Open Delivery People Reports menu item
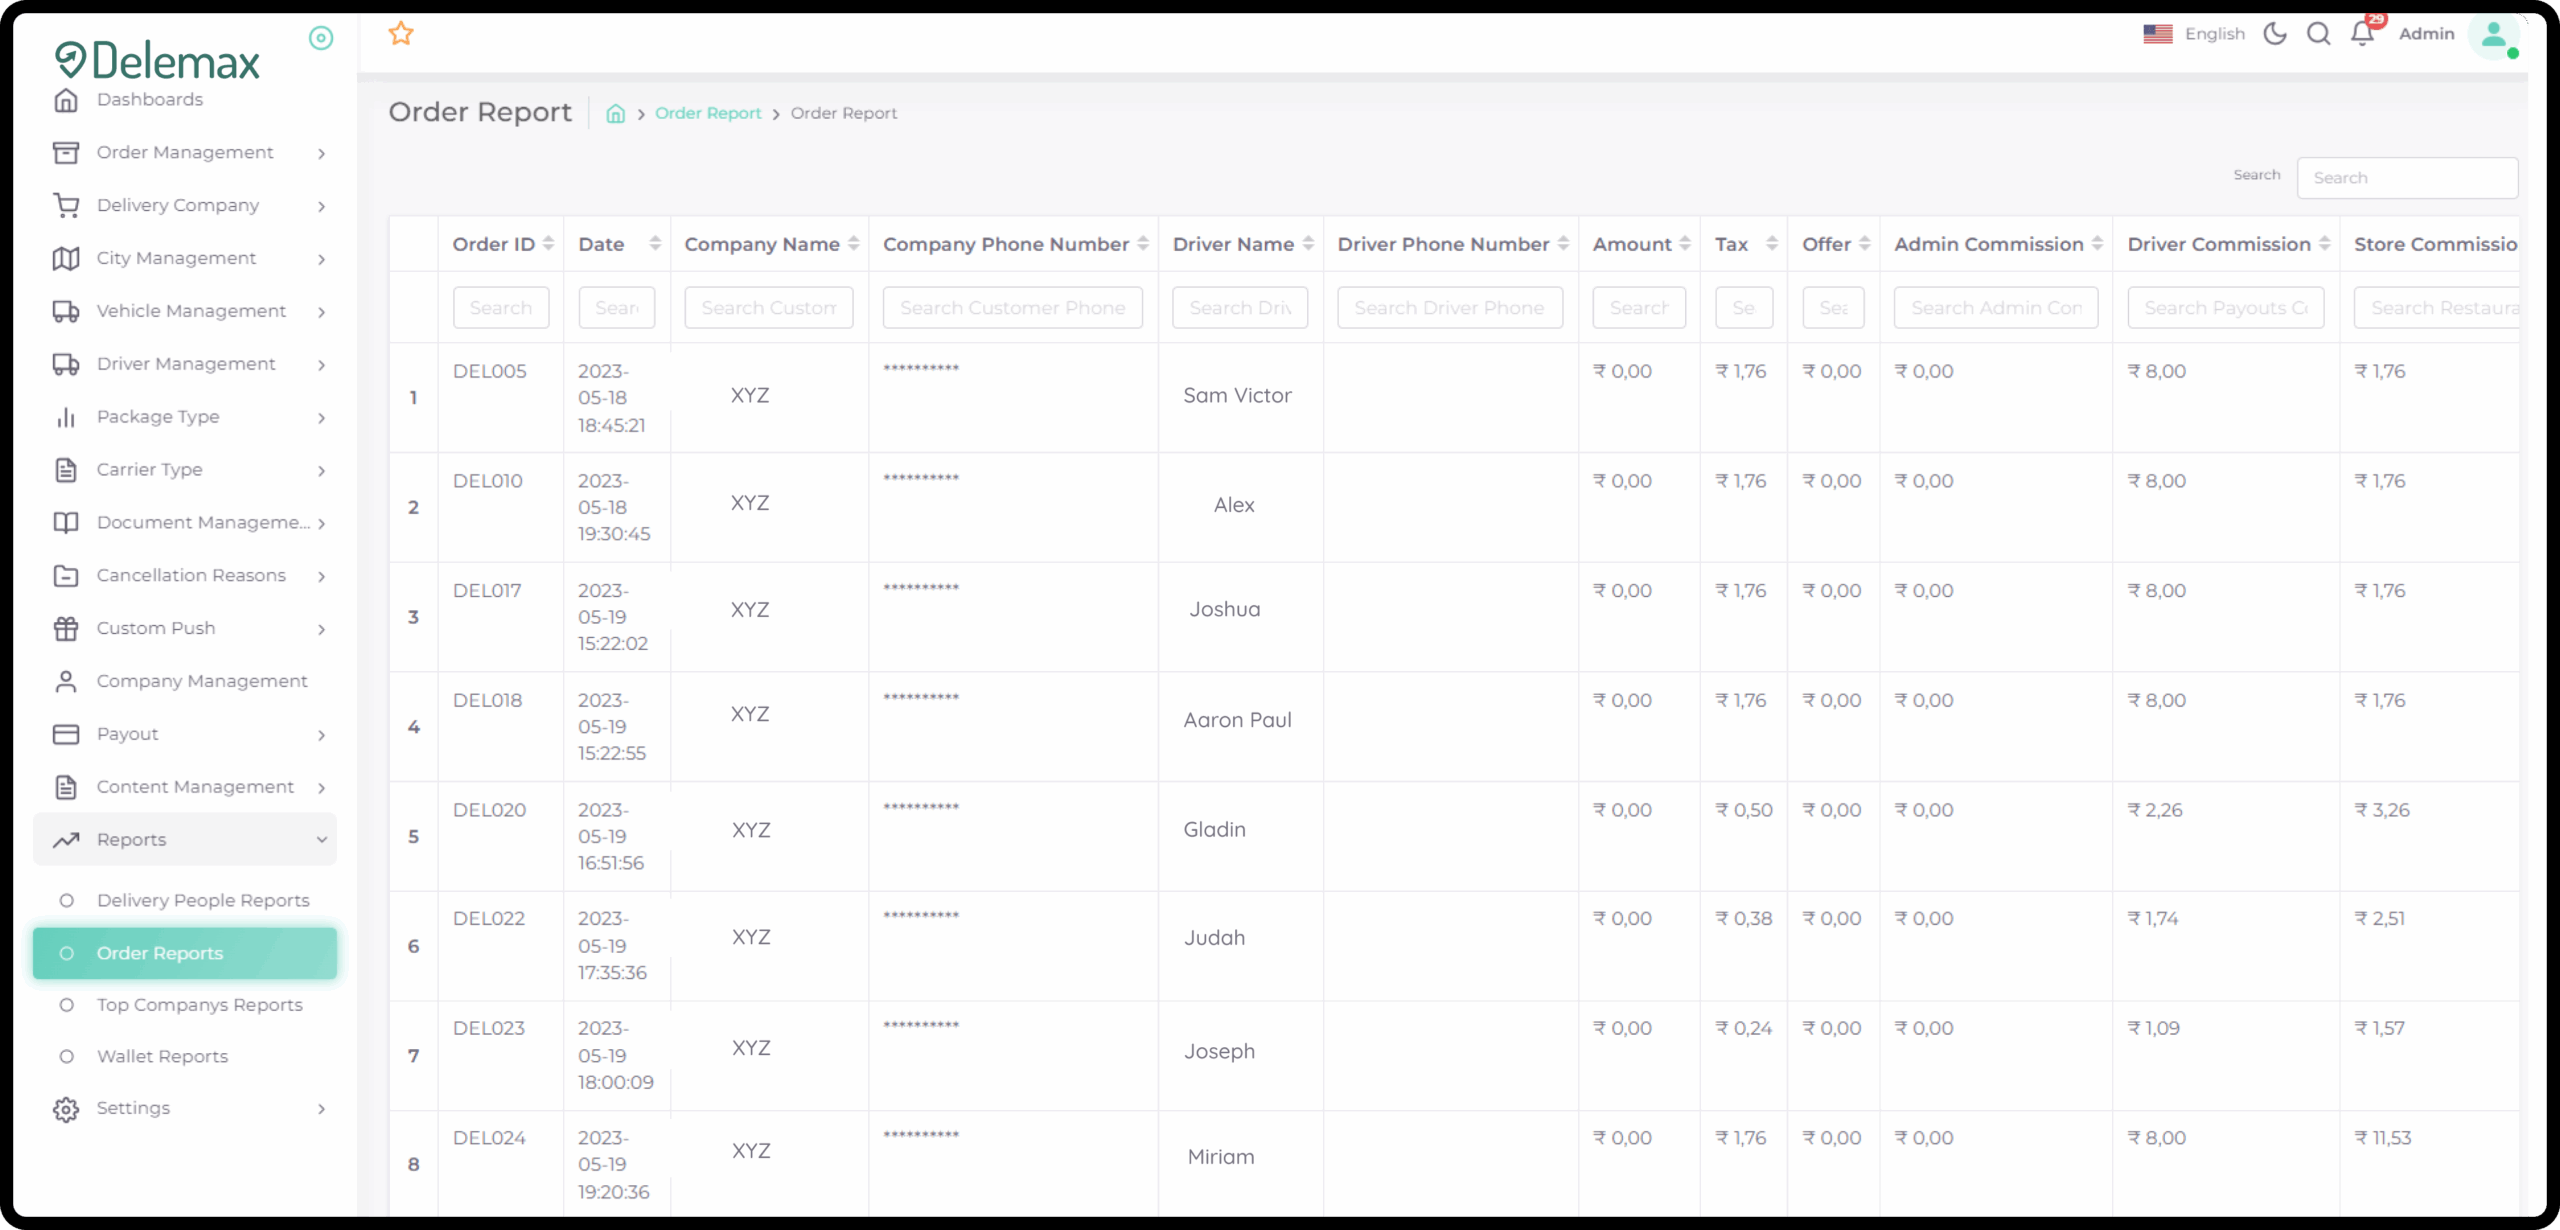 (203, 901)
